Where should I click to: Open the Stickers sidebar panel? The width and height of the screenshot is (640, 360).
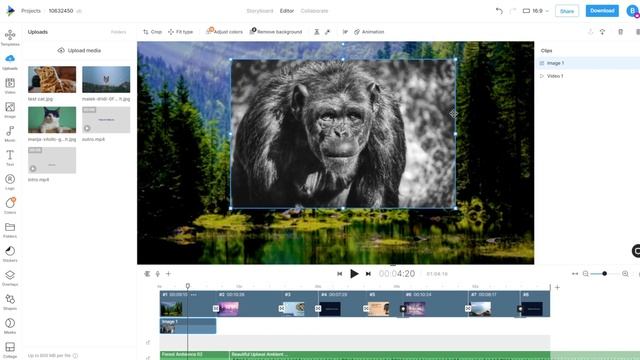pos(10,253)
